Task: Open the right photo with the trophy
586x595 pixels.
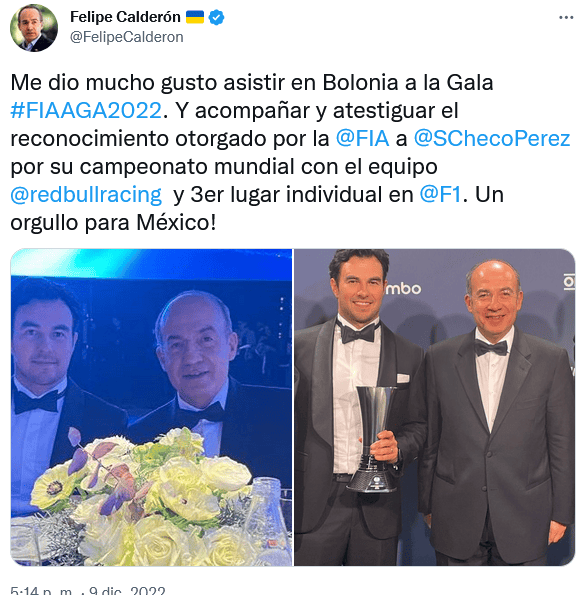Action: tap(435, 407)
